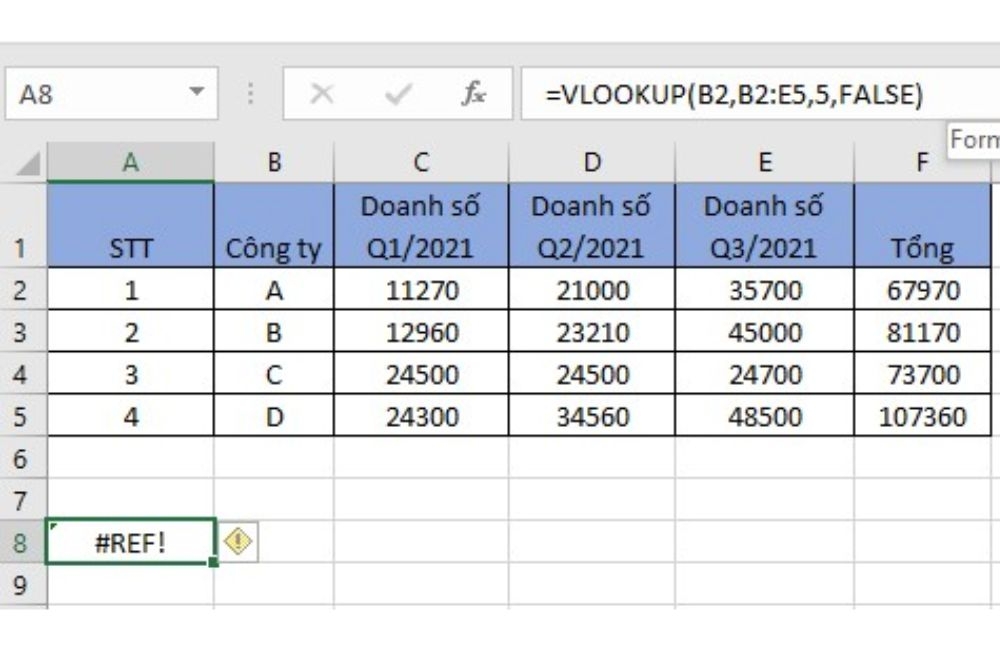Click cell with company D
This screenshot has width=1000, height=650.
pos(274,416)
